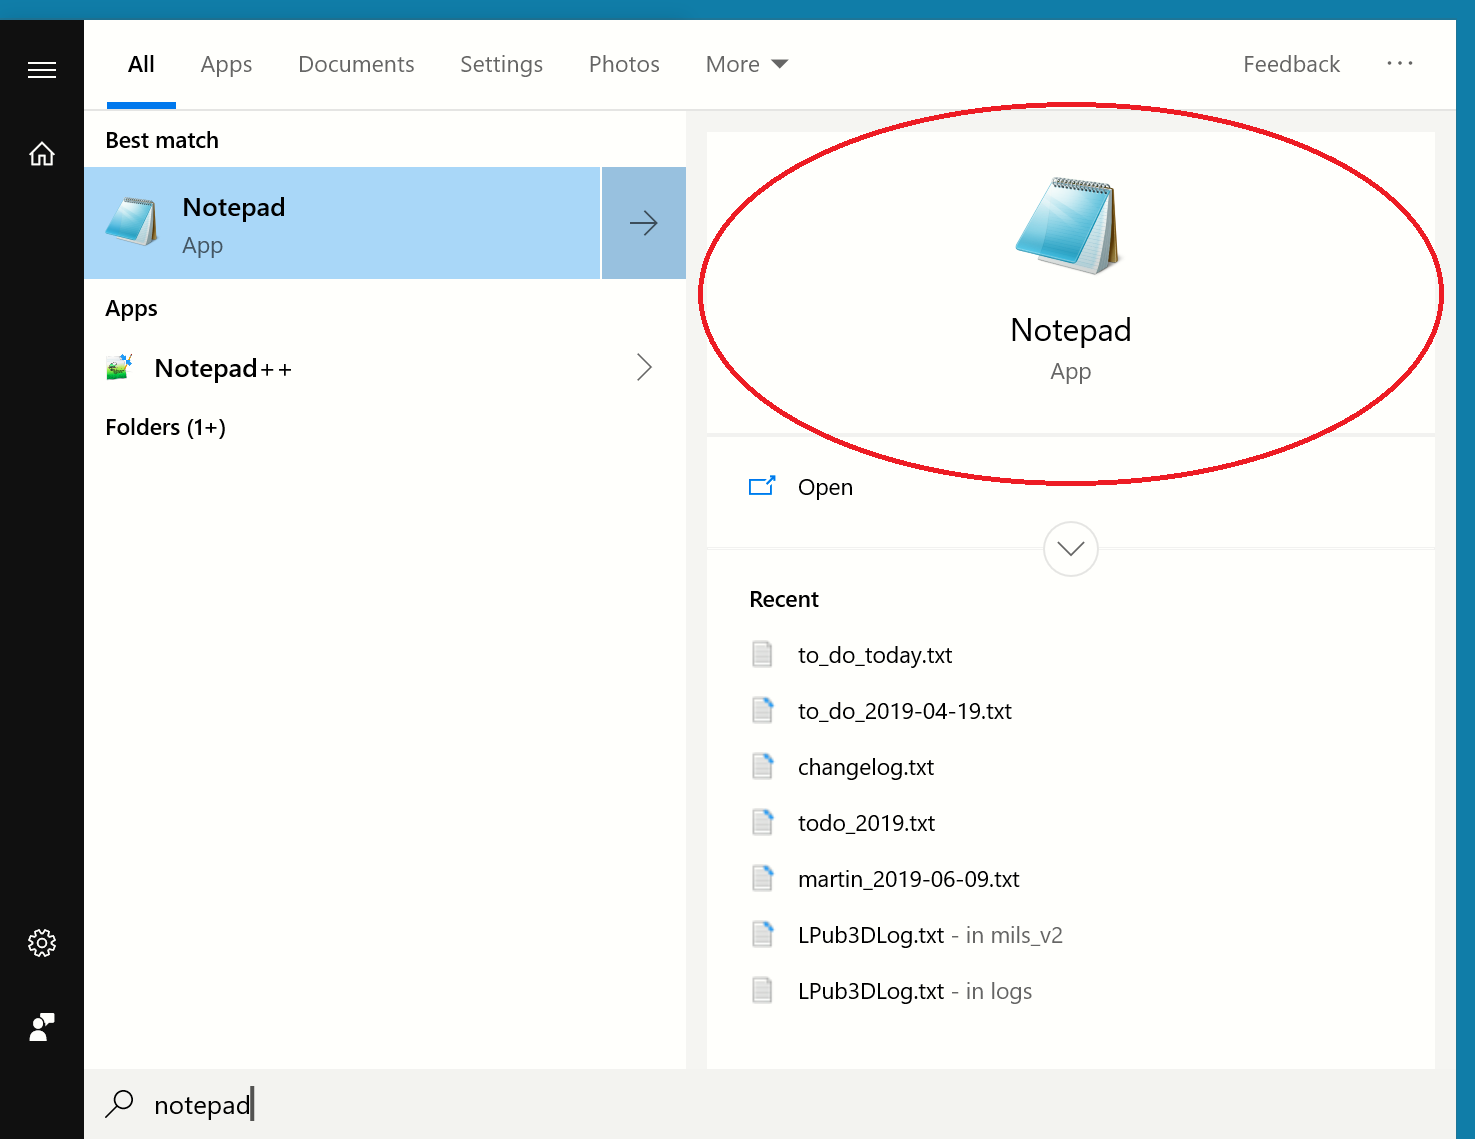Open the More filter dropdown
The width and height of the screenshot is (1475, 1139).
point(747,64)
